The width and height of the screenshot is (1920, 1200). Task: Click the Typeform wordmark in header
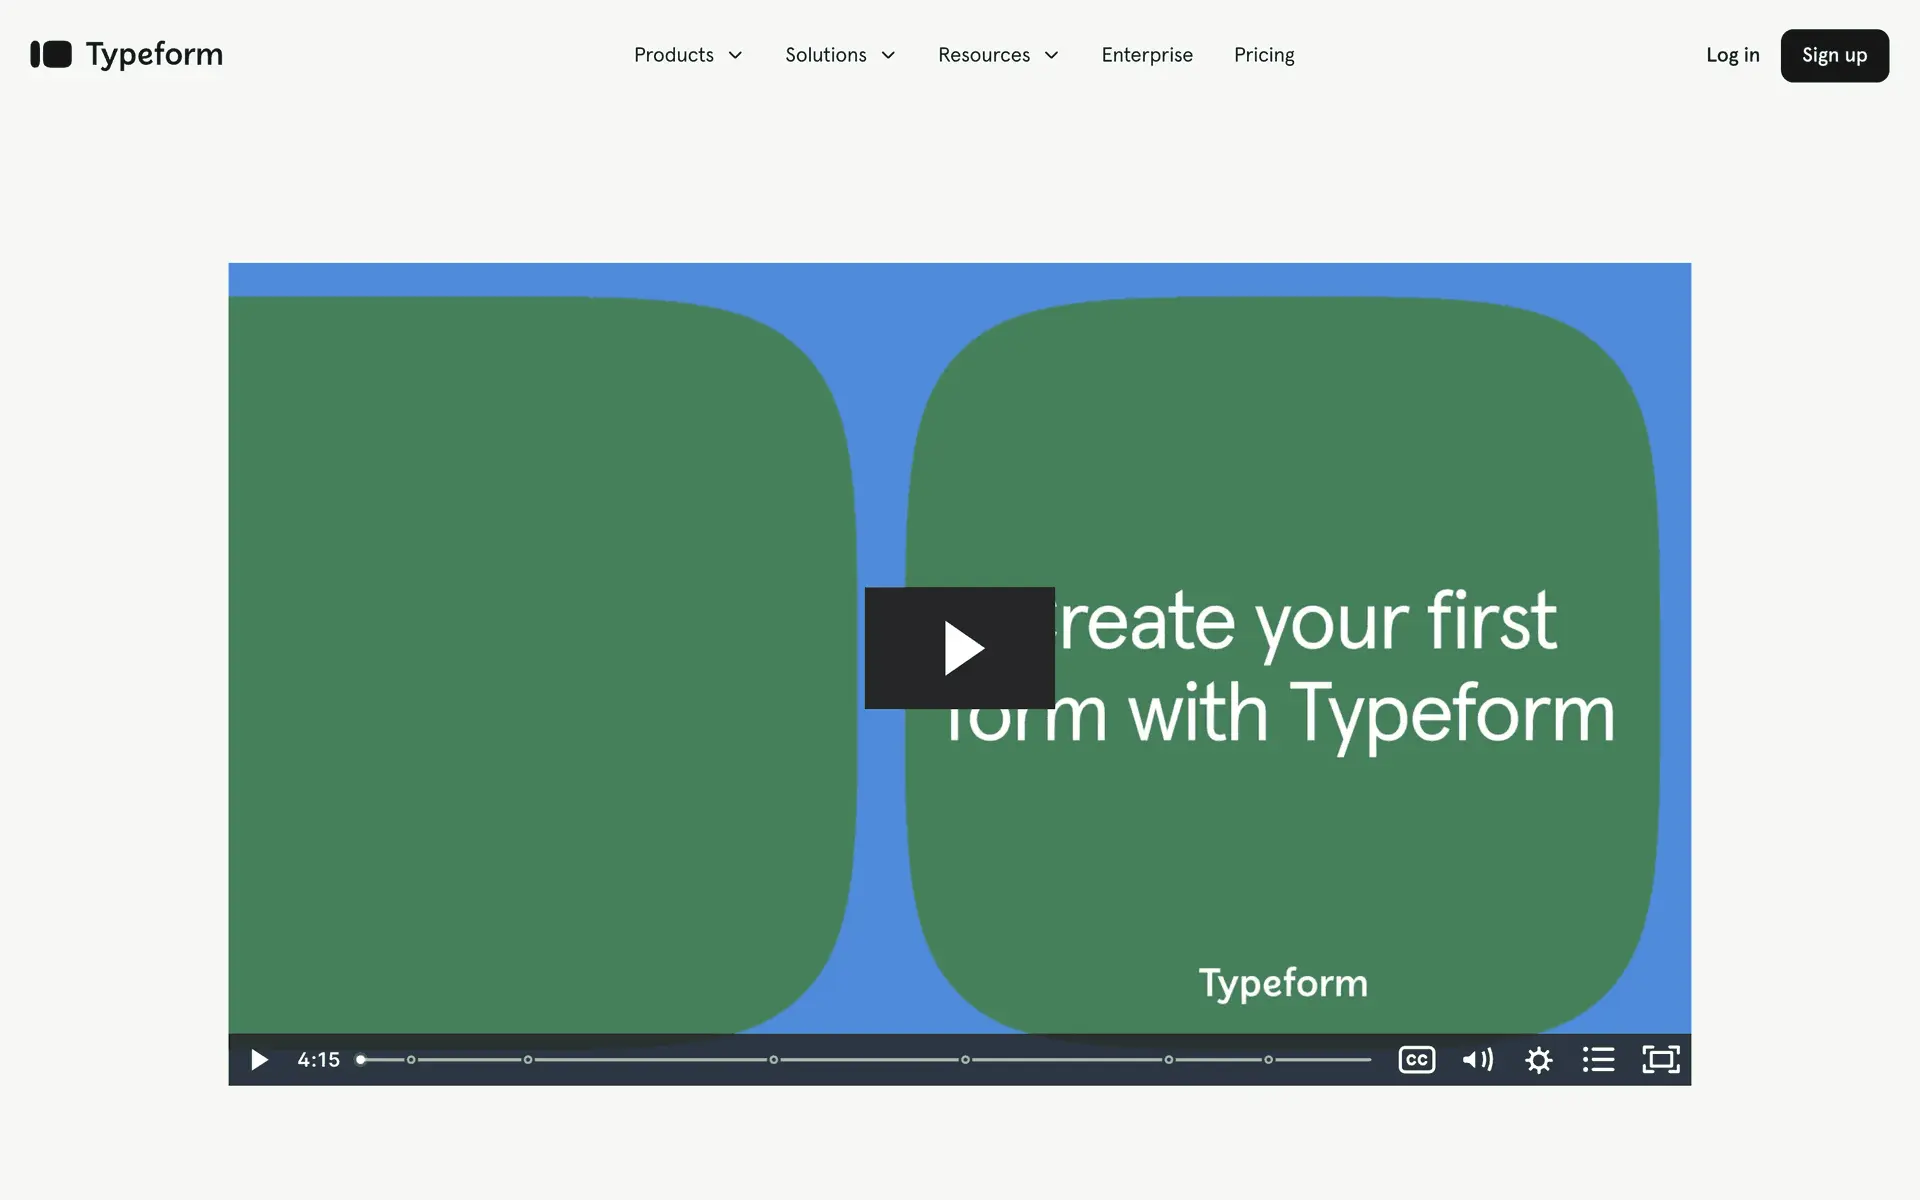(154, 54)
